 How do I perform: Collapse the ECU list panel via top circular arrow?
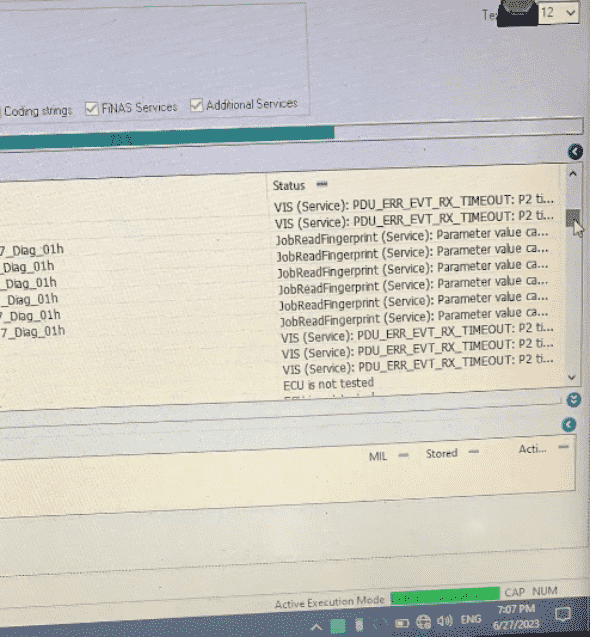tap(575, 152)
